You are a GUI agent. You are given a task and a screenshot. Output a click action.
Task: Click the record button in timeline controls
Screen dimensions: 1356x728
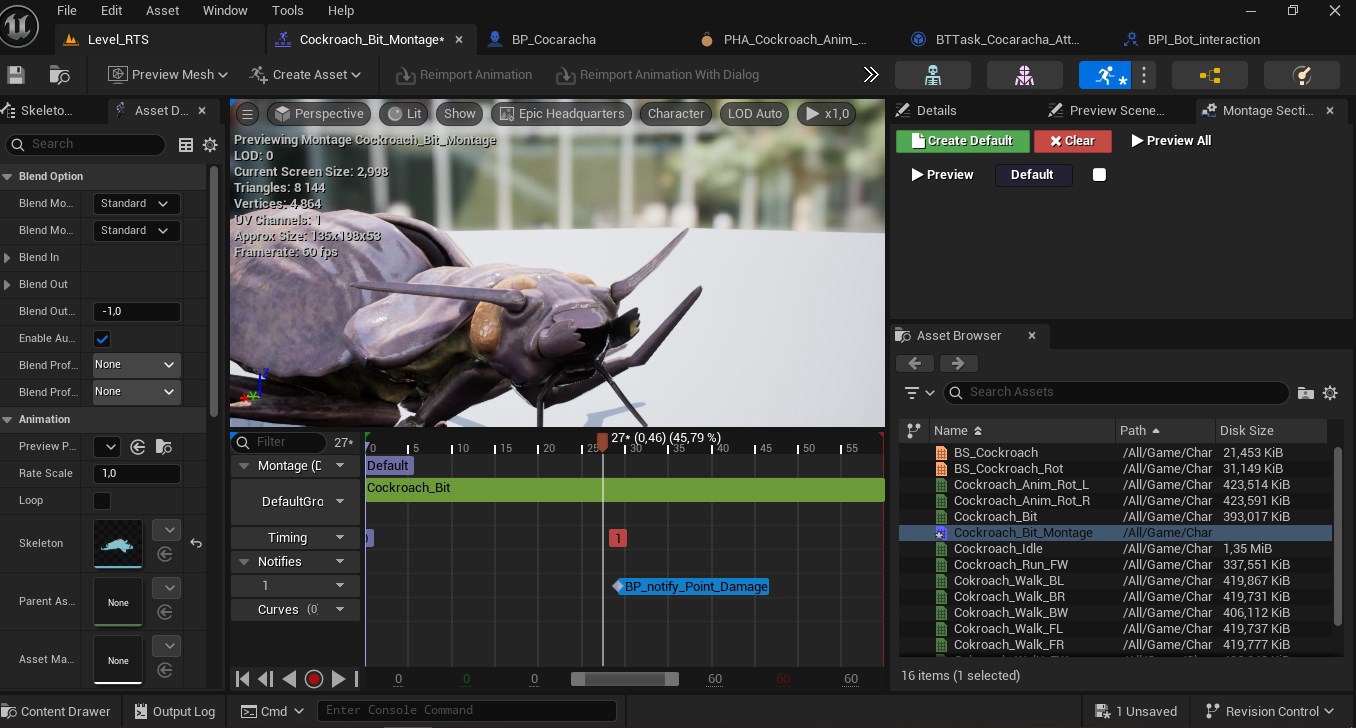tap(314, 679)
